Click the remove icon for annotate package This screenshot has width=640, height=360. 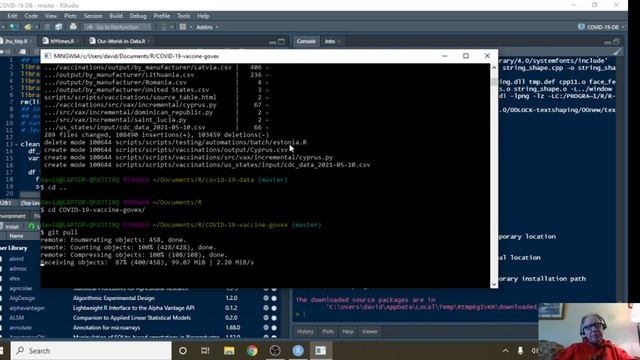(274, 328)
